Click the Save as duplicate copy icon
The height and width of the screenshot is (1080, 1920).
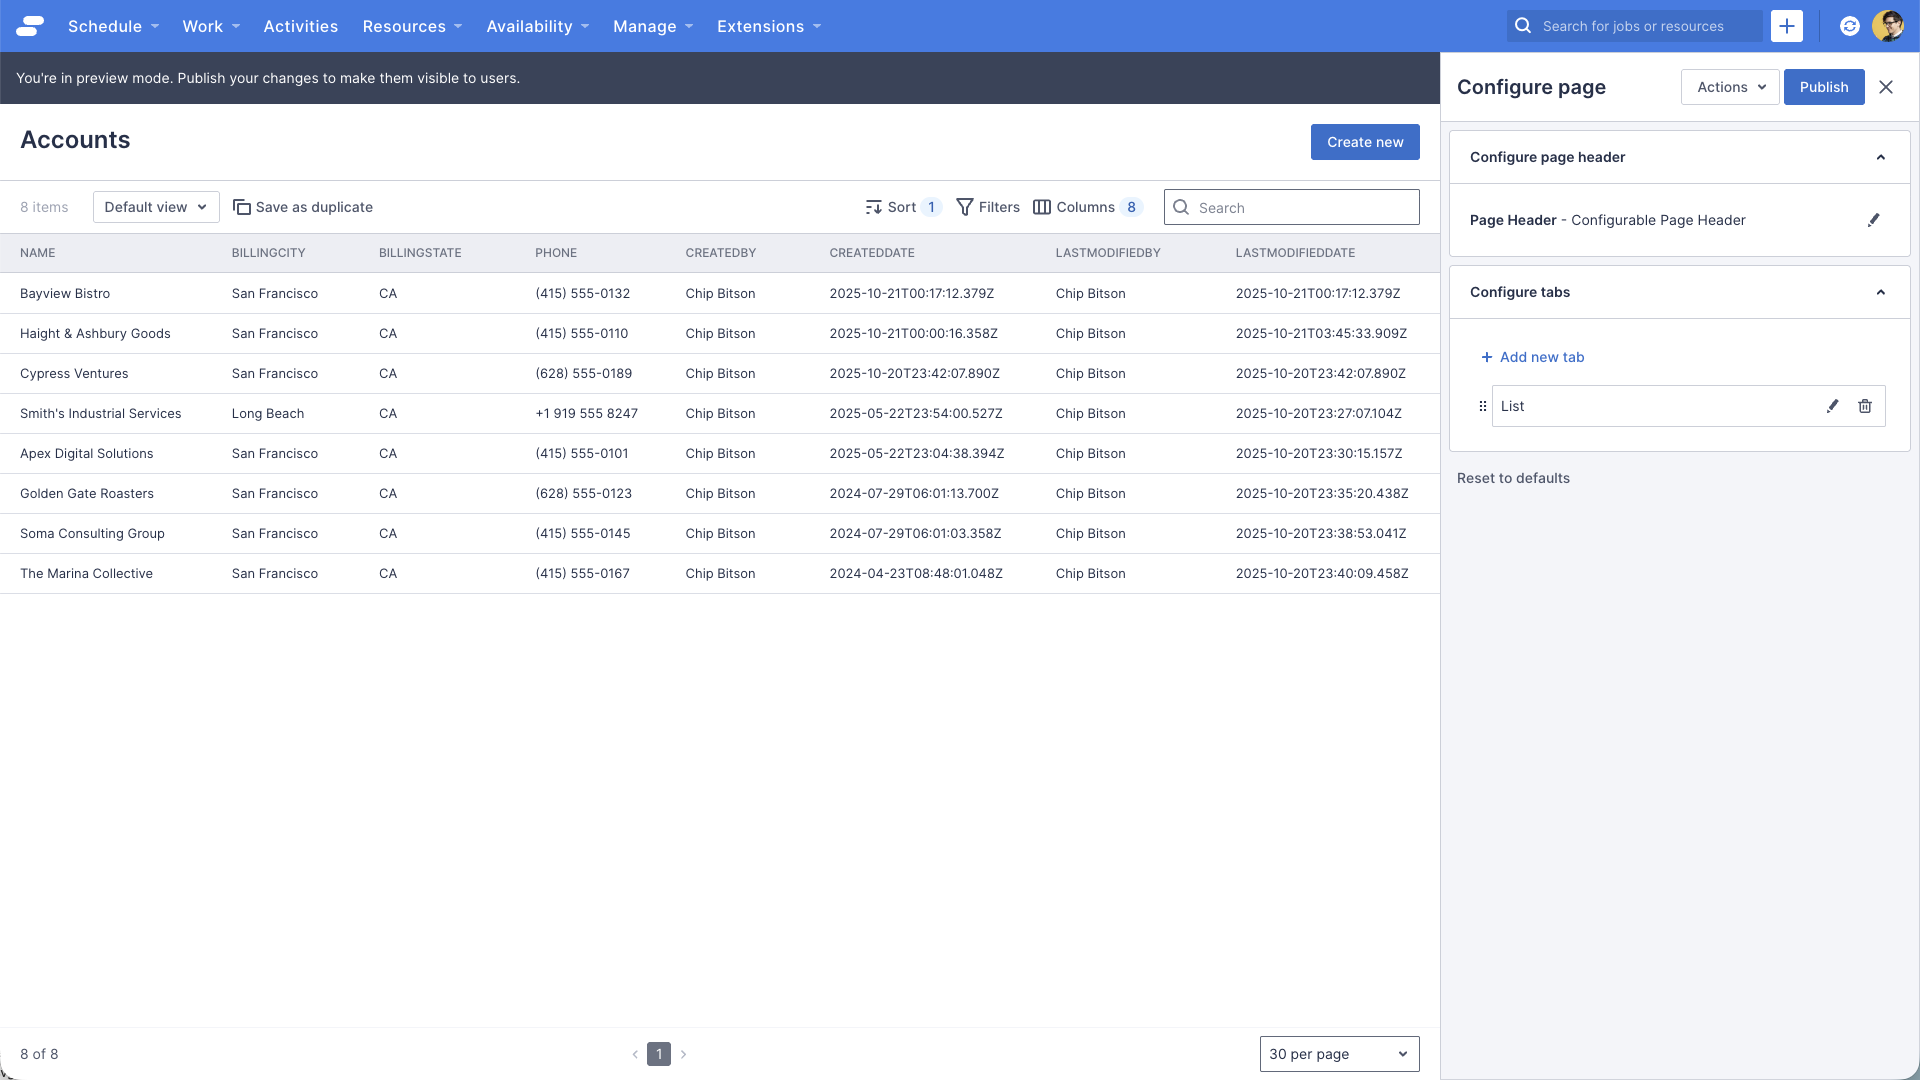pos(241,206)
